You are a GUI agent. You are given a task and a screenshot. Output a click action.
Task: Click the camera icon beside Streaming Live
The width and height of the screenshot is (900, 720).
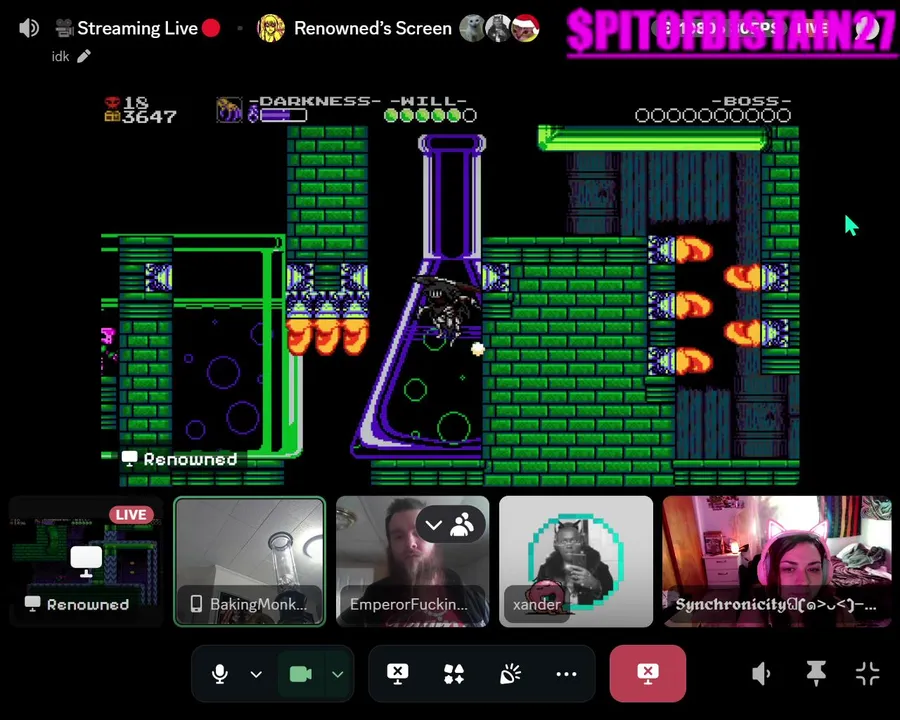click(x=64, y=28)
